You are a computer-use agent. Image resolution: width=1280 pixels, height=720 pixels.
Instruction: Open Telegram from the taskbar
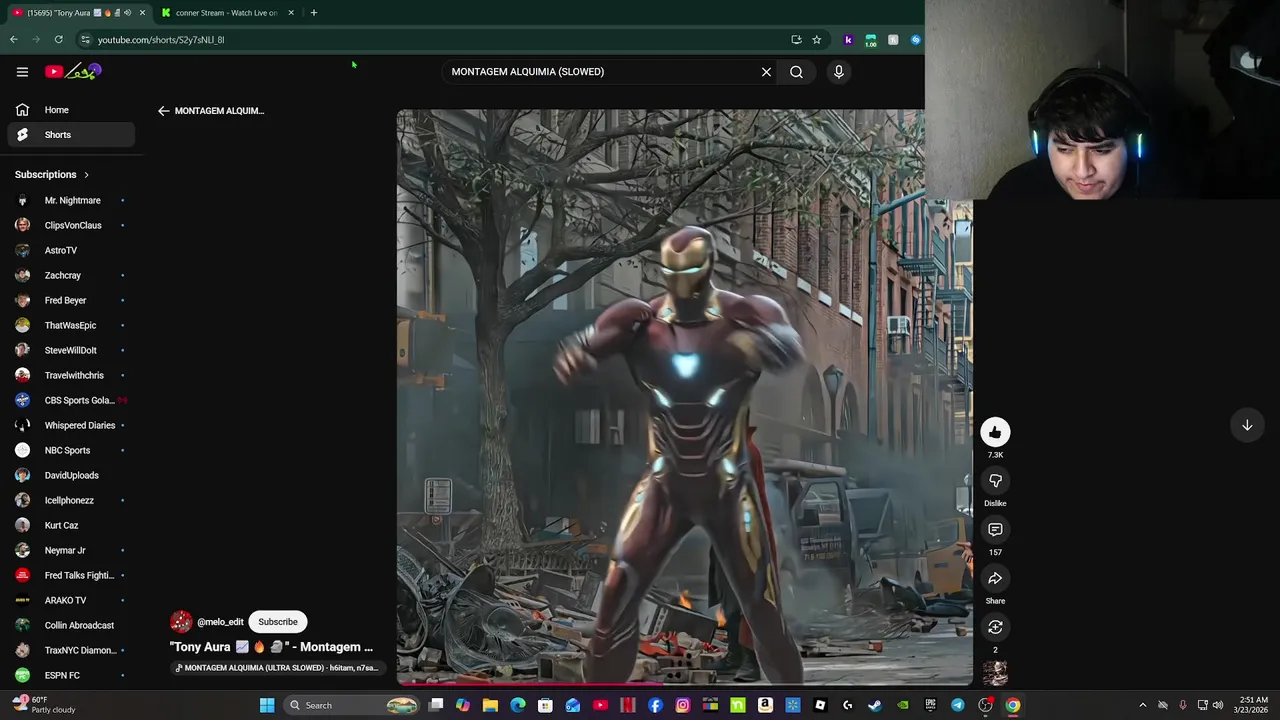pyautogui.click(x=957, y=705)
